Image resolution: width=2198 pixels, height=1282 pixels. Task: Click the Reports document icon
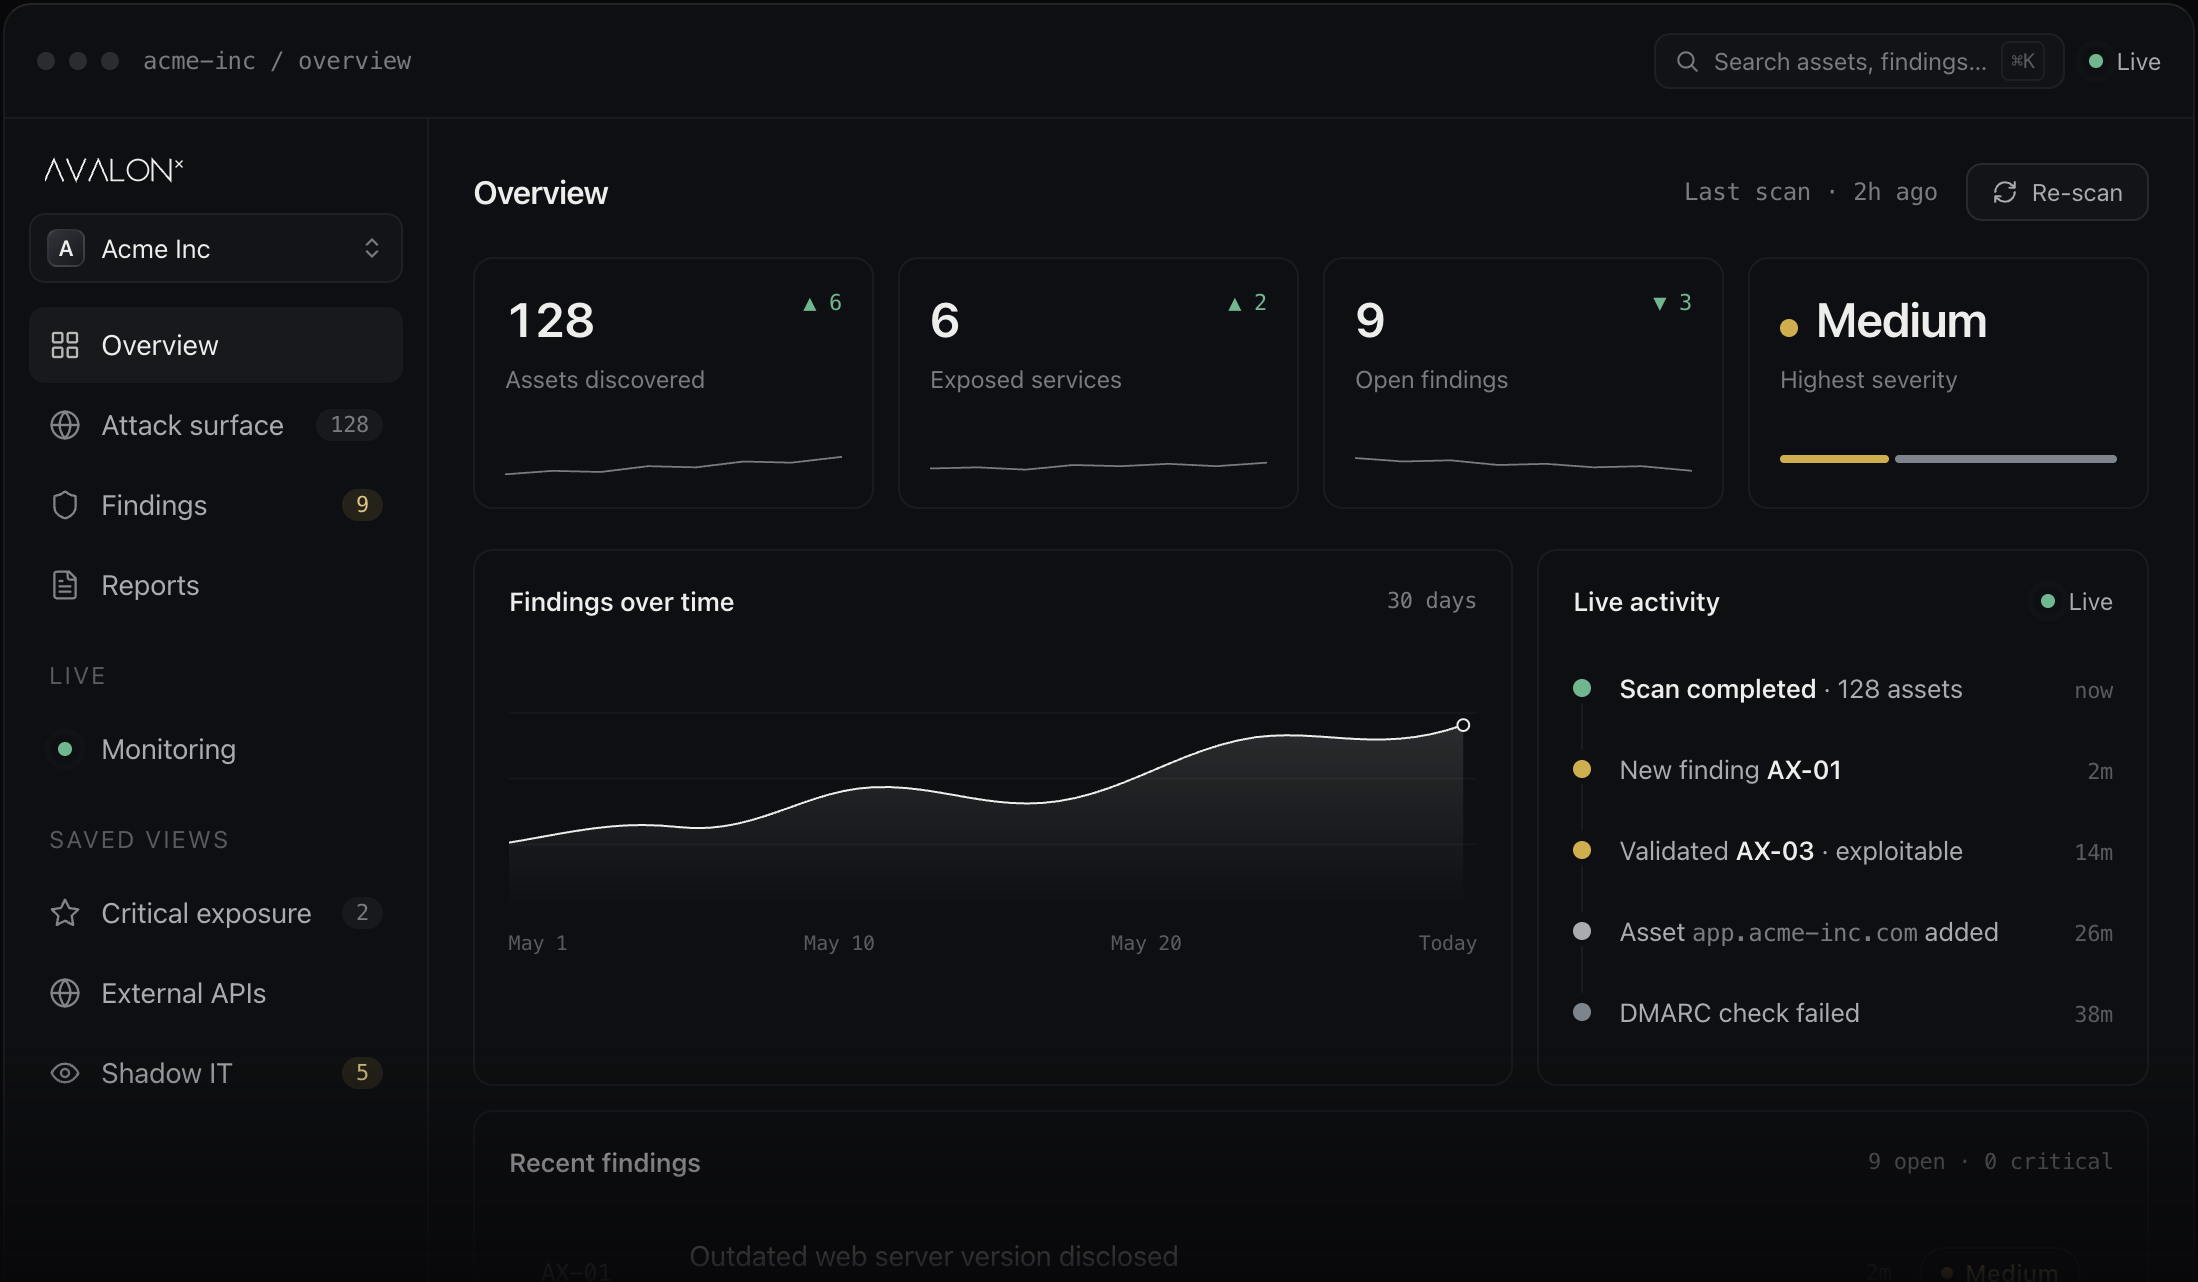click(x=65, y=585)
